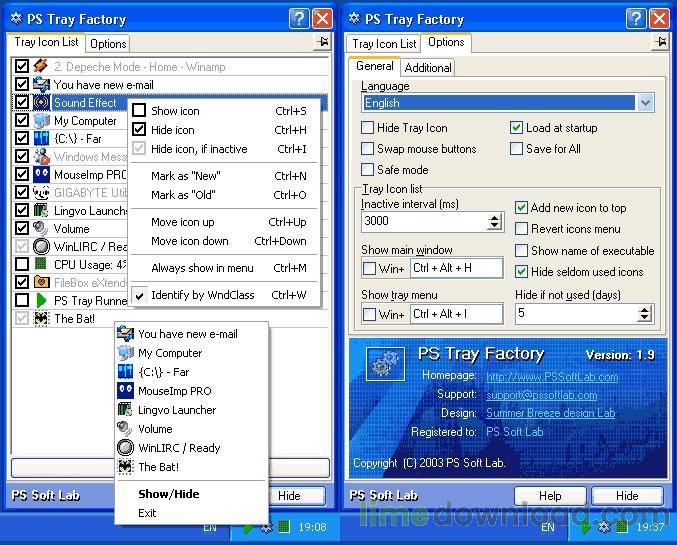Toggle Hide seldom used icons checkbox
The height and width of the screenshot is (545, 677).
pyautogui.click(x=521, y=272)
